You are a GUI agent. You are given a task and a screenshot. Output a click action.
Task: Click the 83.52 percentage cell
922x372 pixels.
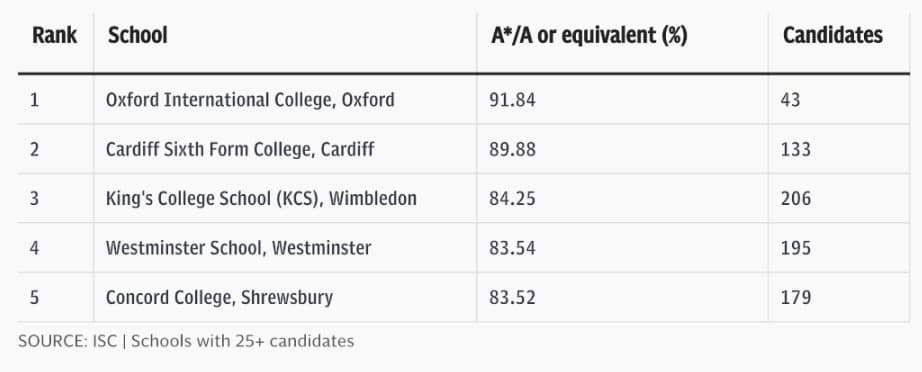[512, 297]
